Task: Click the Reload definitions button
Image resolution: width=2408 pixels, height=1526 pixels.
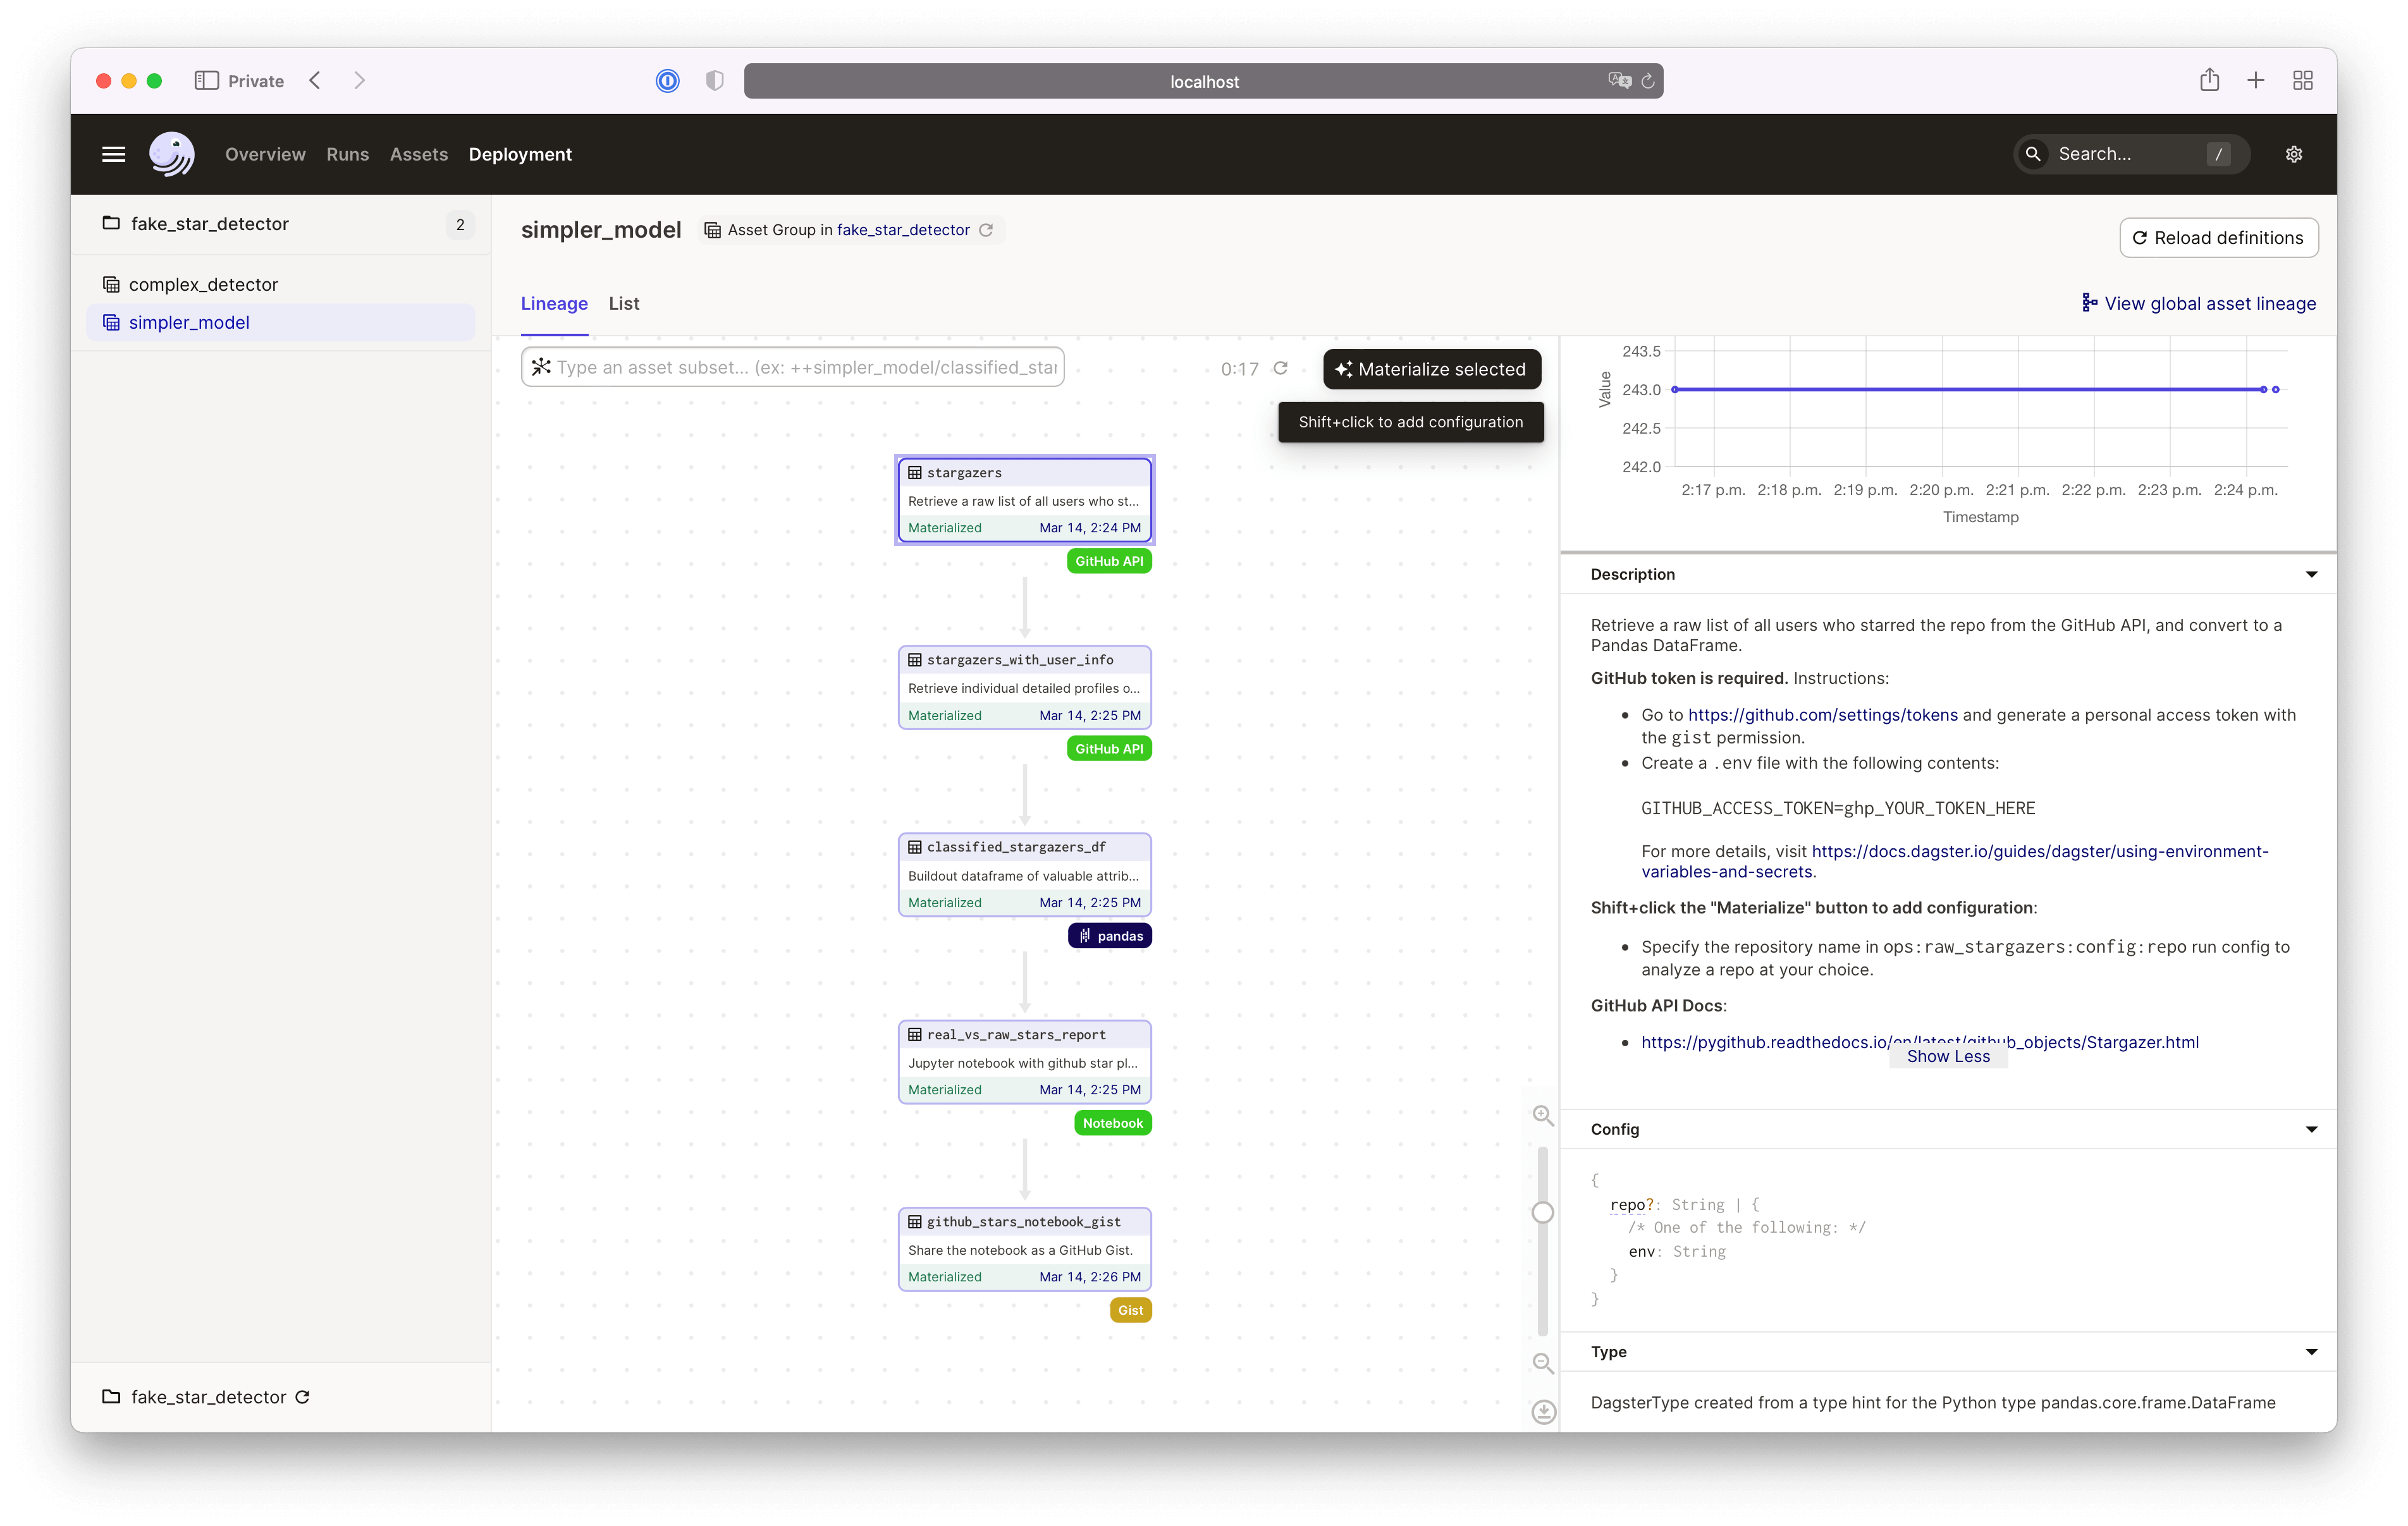Action: pos(2216,237)
